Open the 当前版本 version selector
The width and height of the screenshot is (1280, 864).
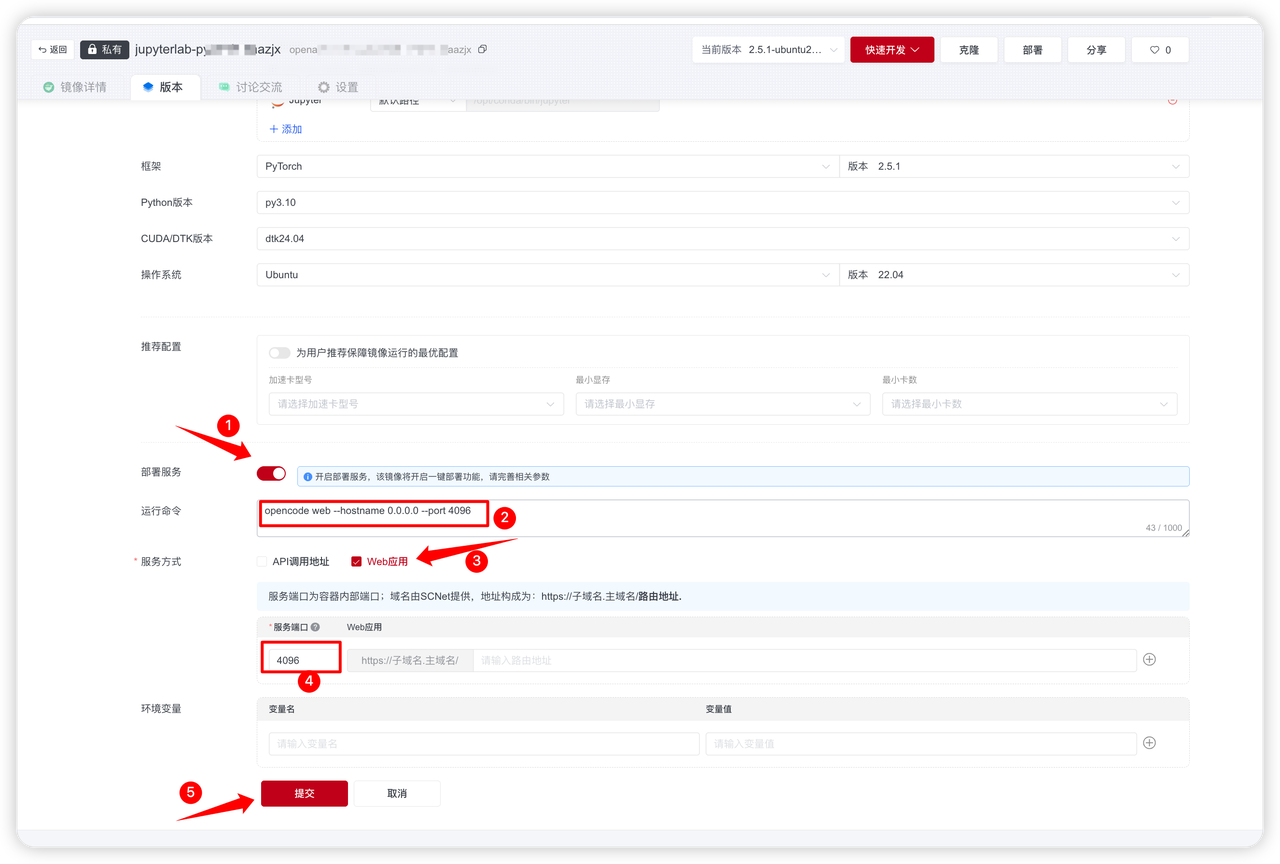768,50
